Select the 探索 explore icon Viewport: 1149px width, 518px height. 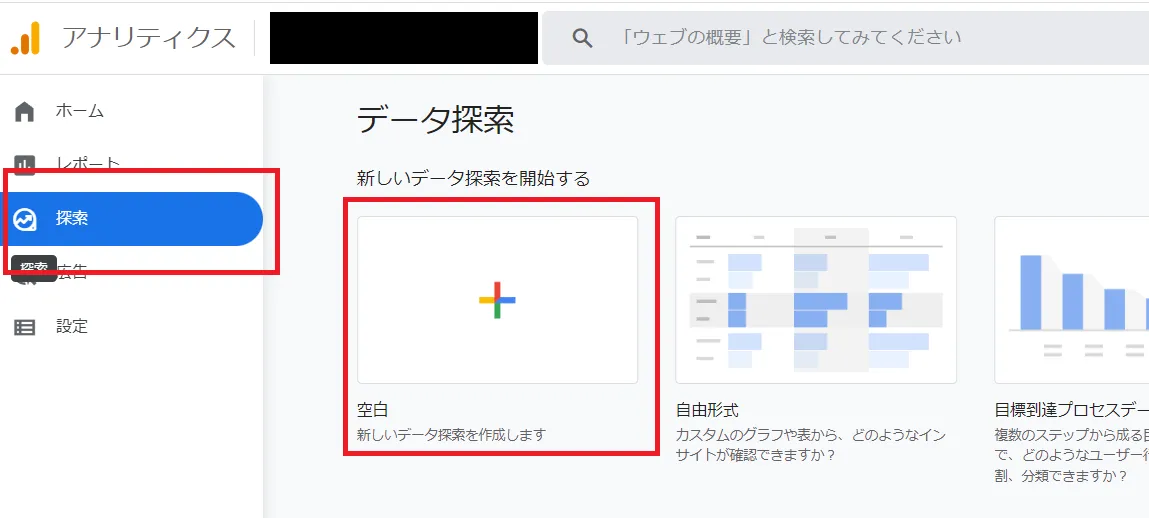25,219
